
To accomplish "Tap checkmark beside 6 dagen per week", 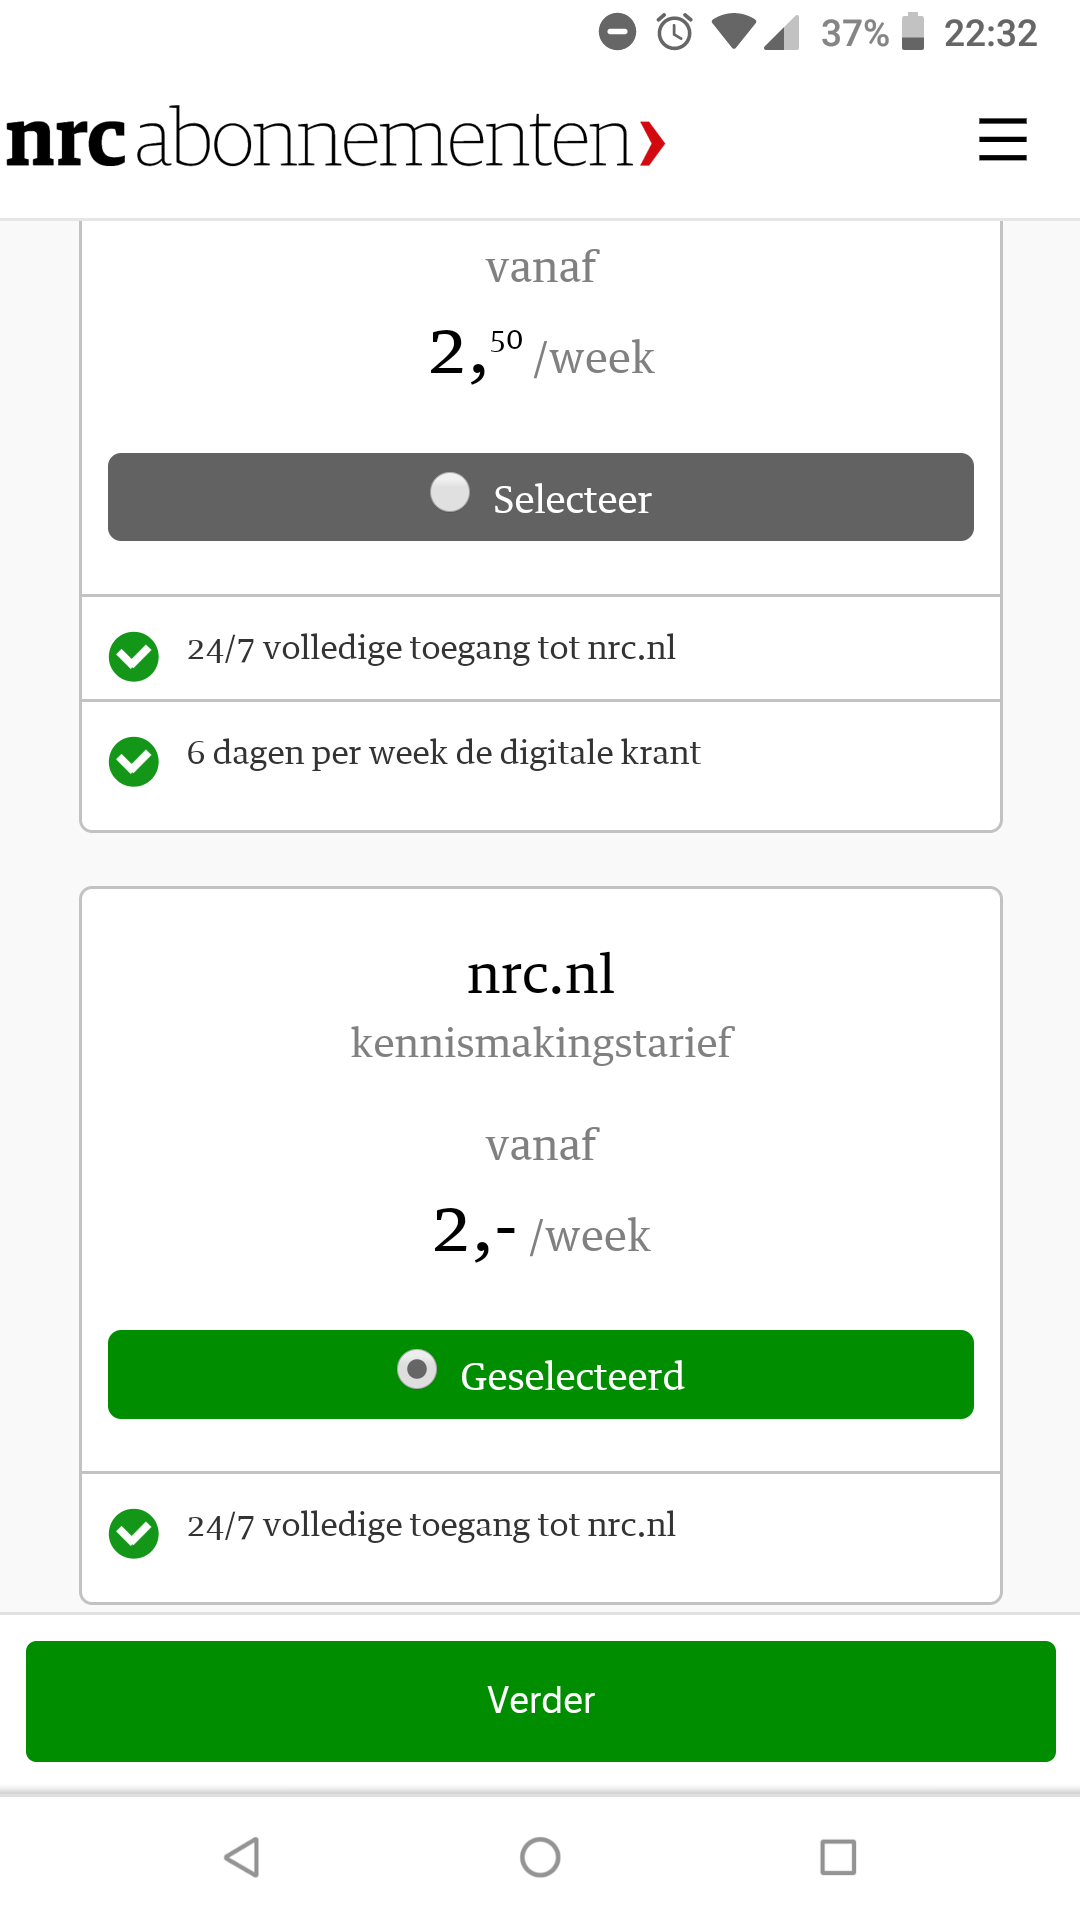I will (x=134, y=762).
